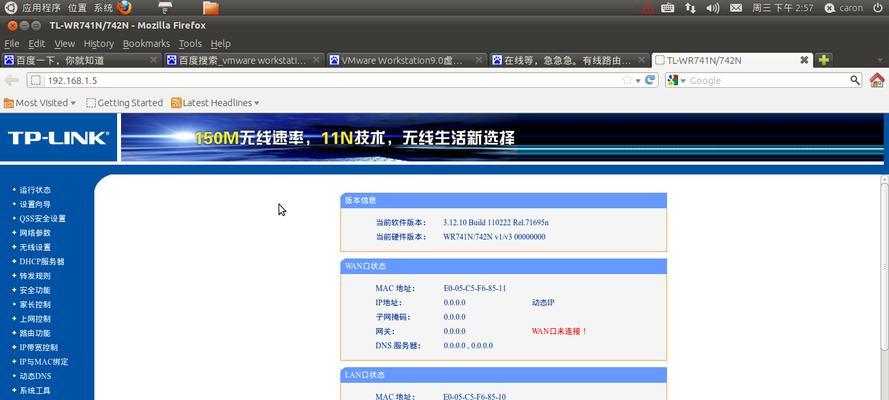Open the URL history dropdown arrow

click(x=638, y=81)
